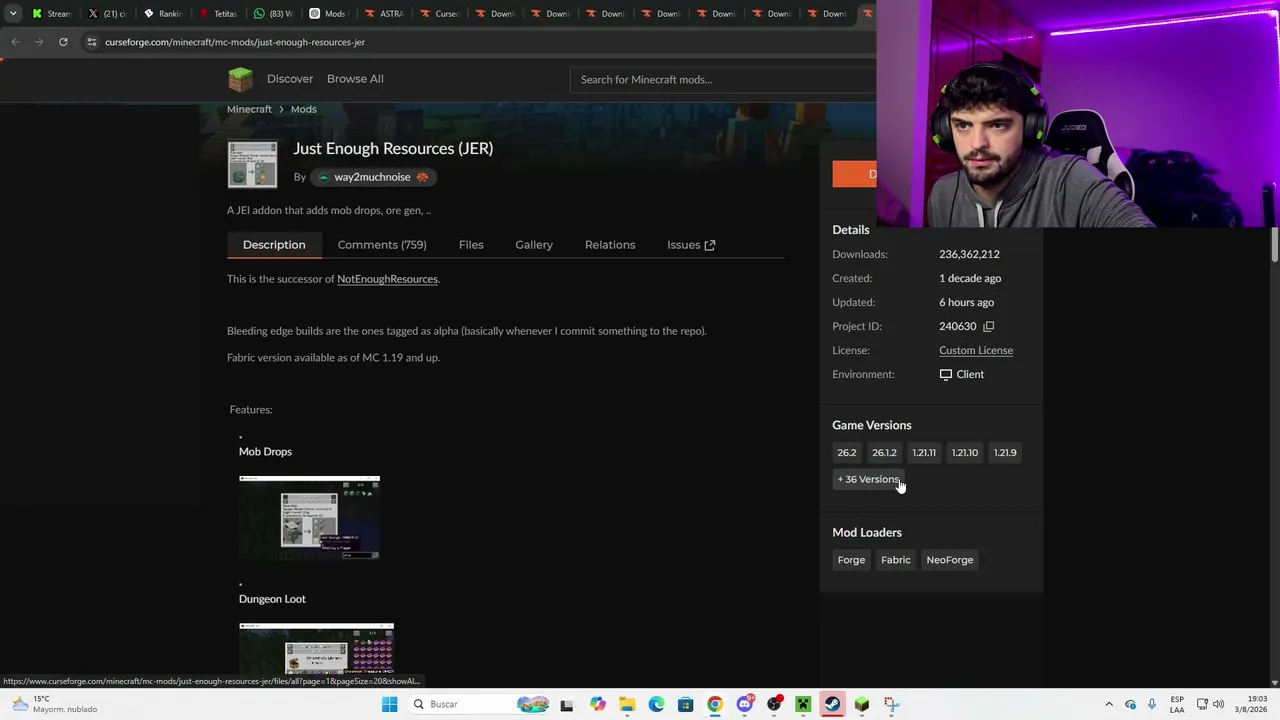The image size is (1280, 720).
Task: Show hidden system tray icons
Action: 1109,704
